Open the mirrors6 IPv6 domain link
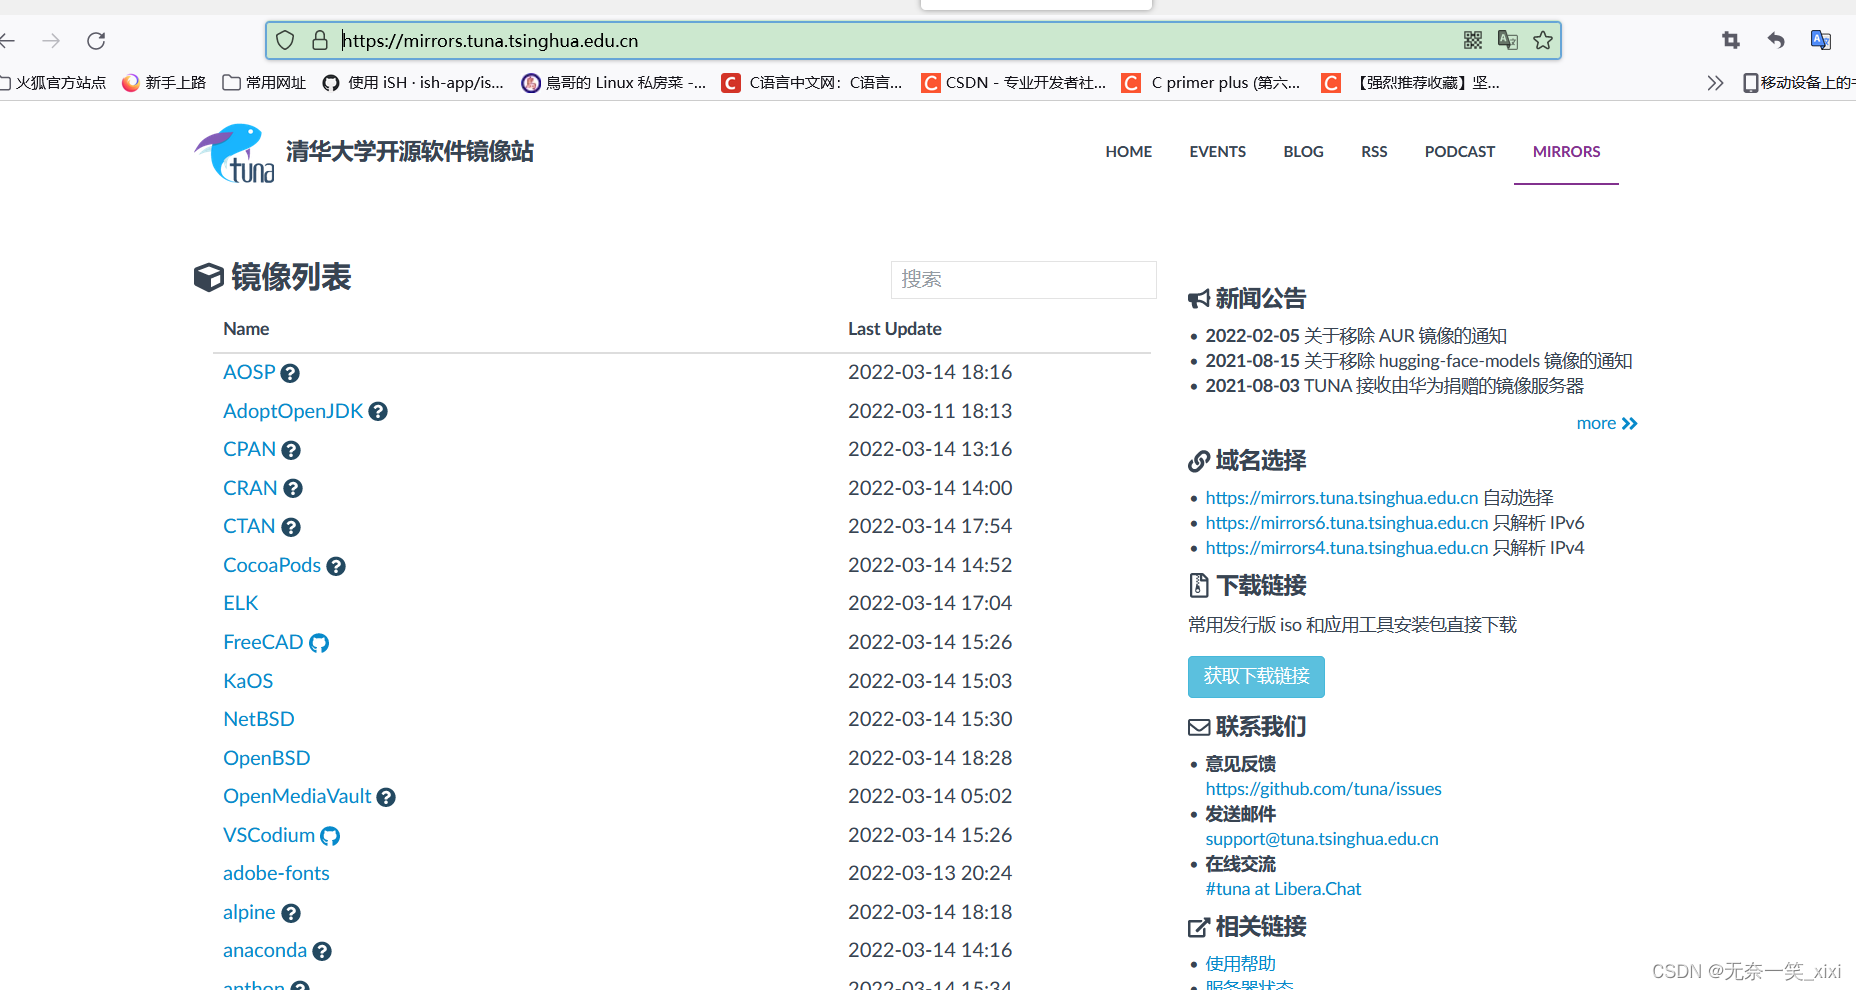 [x=1346, y=523]
